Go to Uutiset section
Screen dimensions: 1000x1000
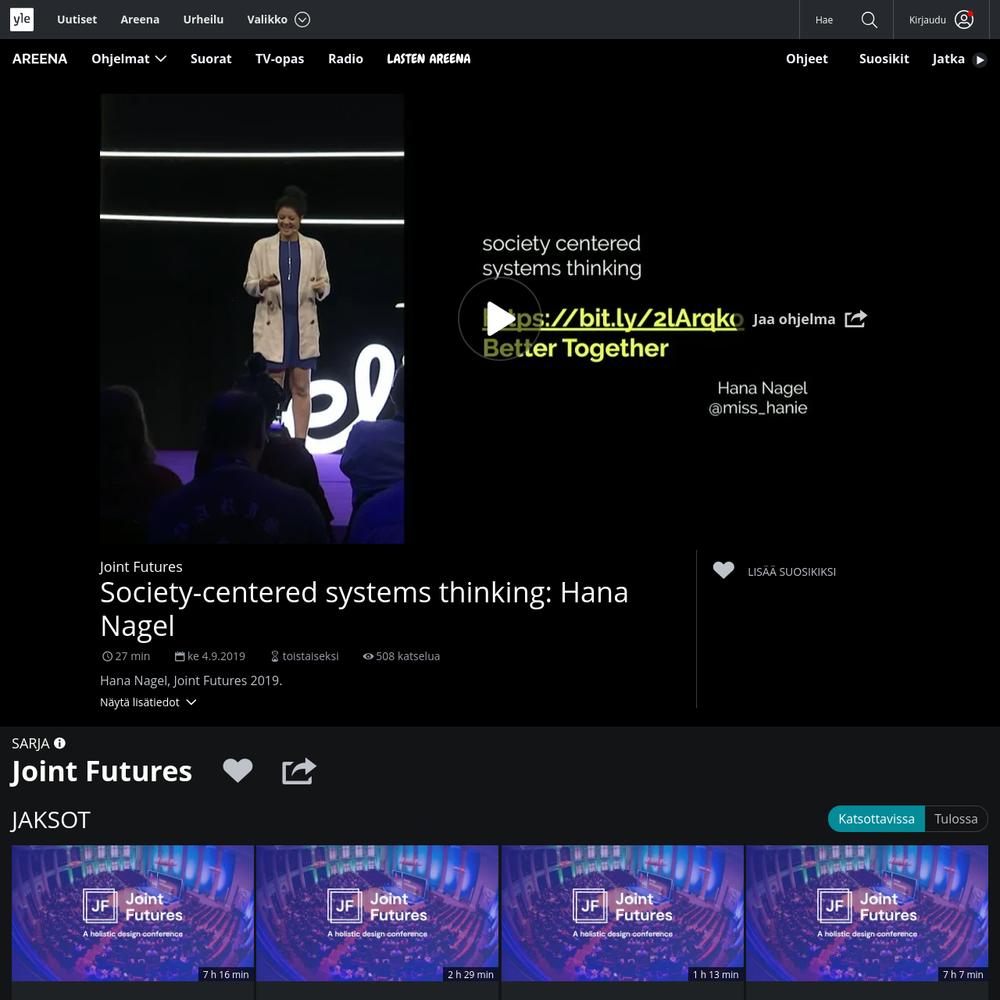(x=77, y=20)
